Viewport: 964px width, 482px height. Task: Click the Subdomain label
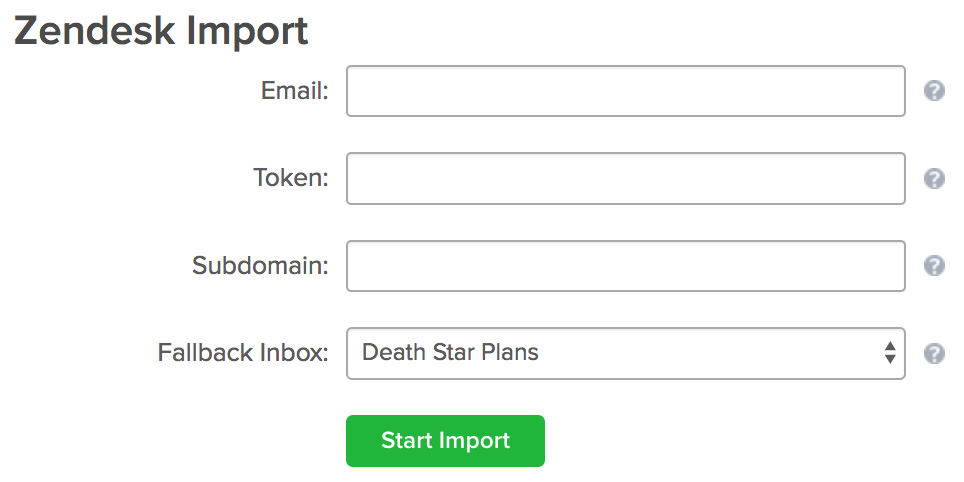[260, 266]
